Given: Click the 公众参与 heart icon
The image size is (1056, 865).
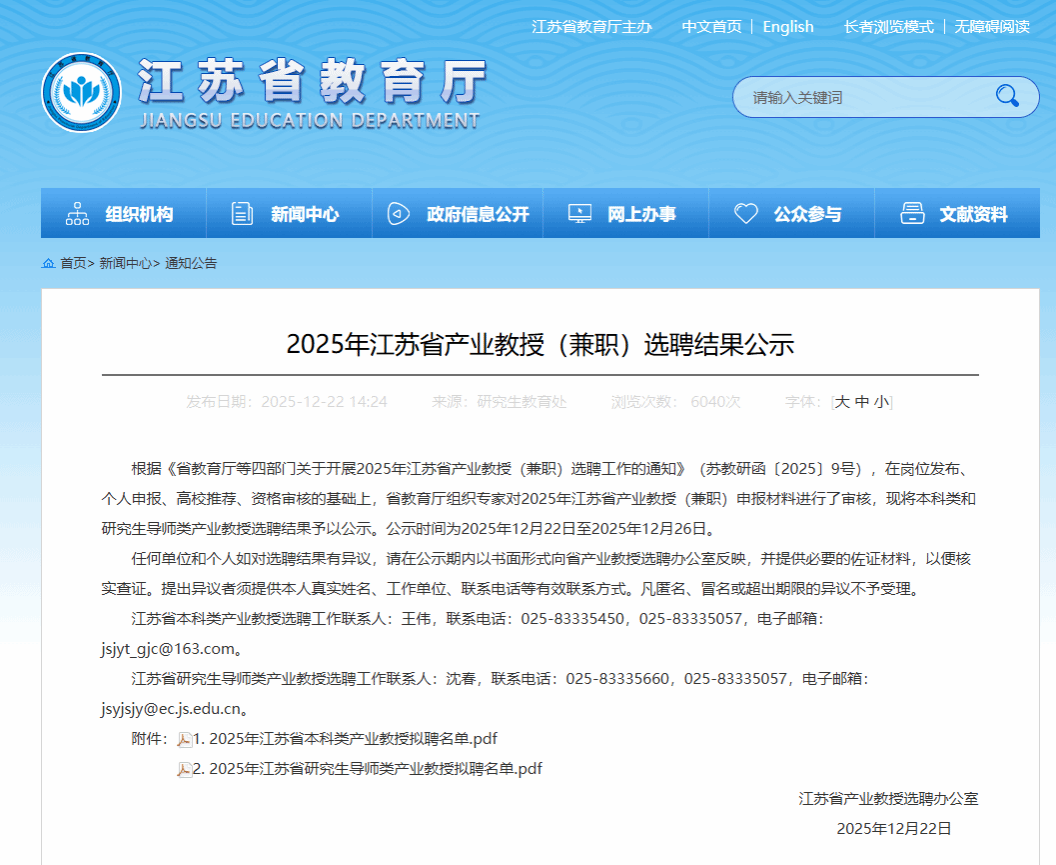Looking at the screenshot, I should (x=745, y=214).
